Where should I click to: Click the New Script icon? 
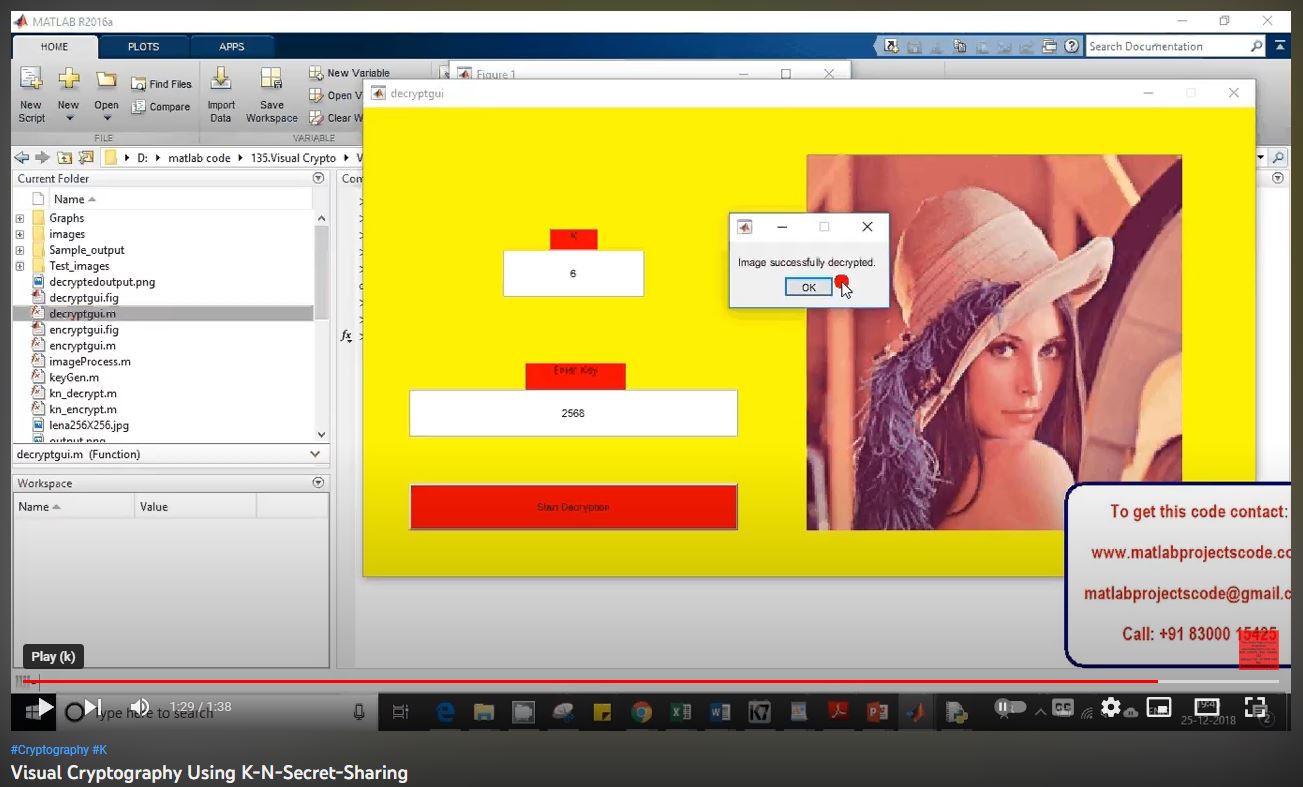pos(31,82)
